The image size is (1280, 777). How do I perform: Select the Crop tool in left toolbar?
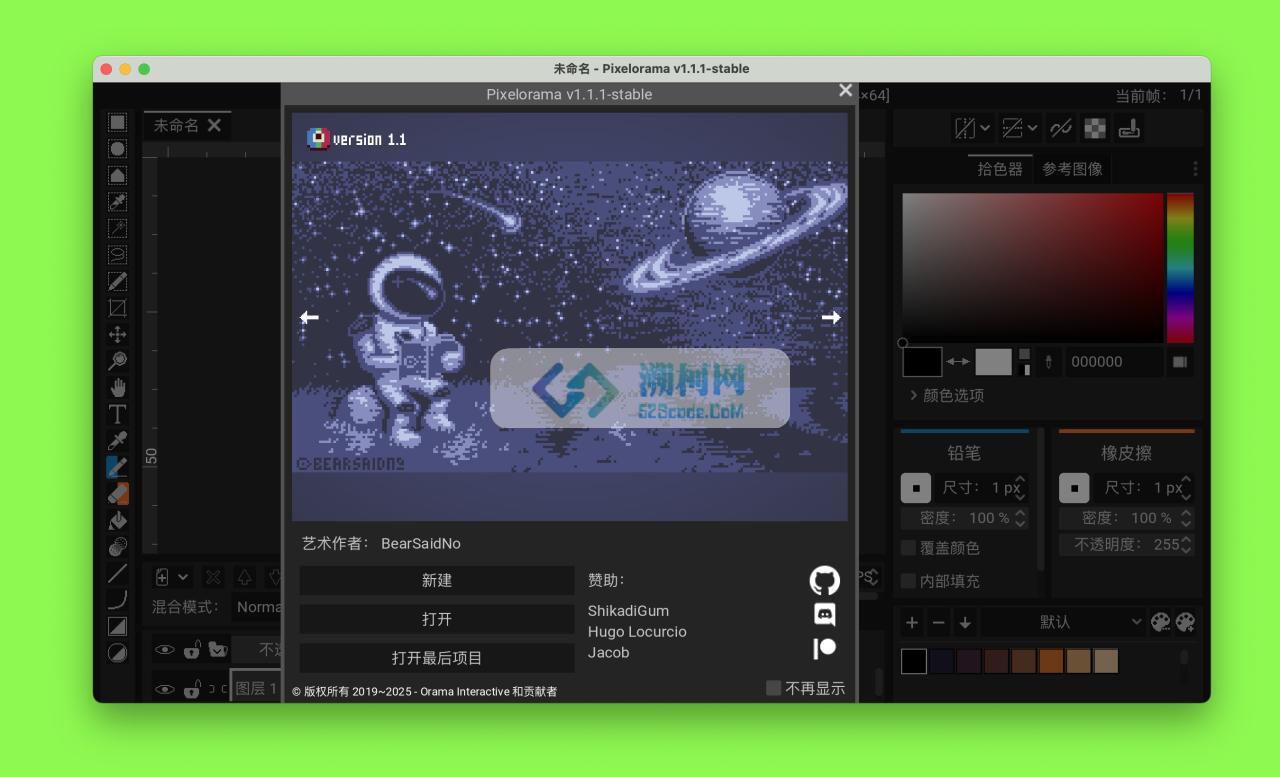coord(117,308)
